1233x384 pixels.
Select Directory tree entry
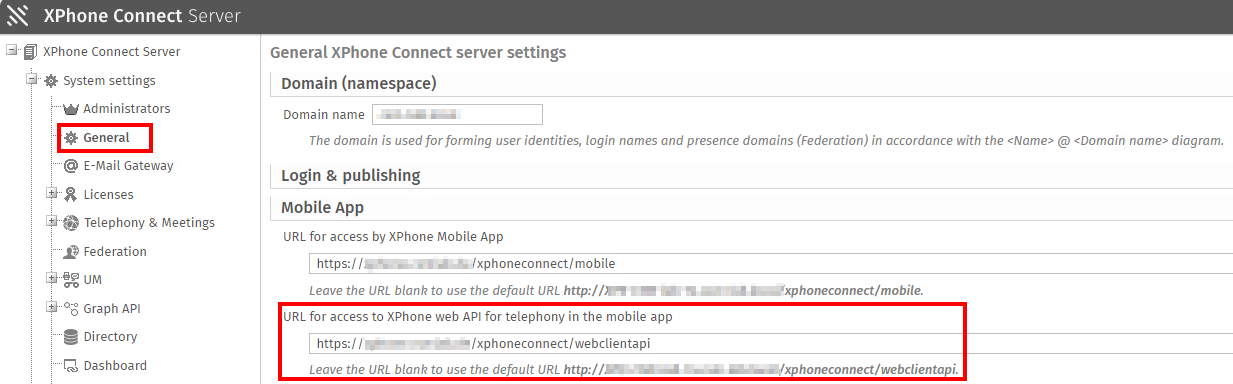point(110,337)
